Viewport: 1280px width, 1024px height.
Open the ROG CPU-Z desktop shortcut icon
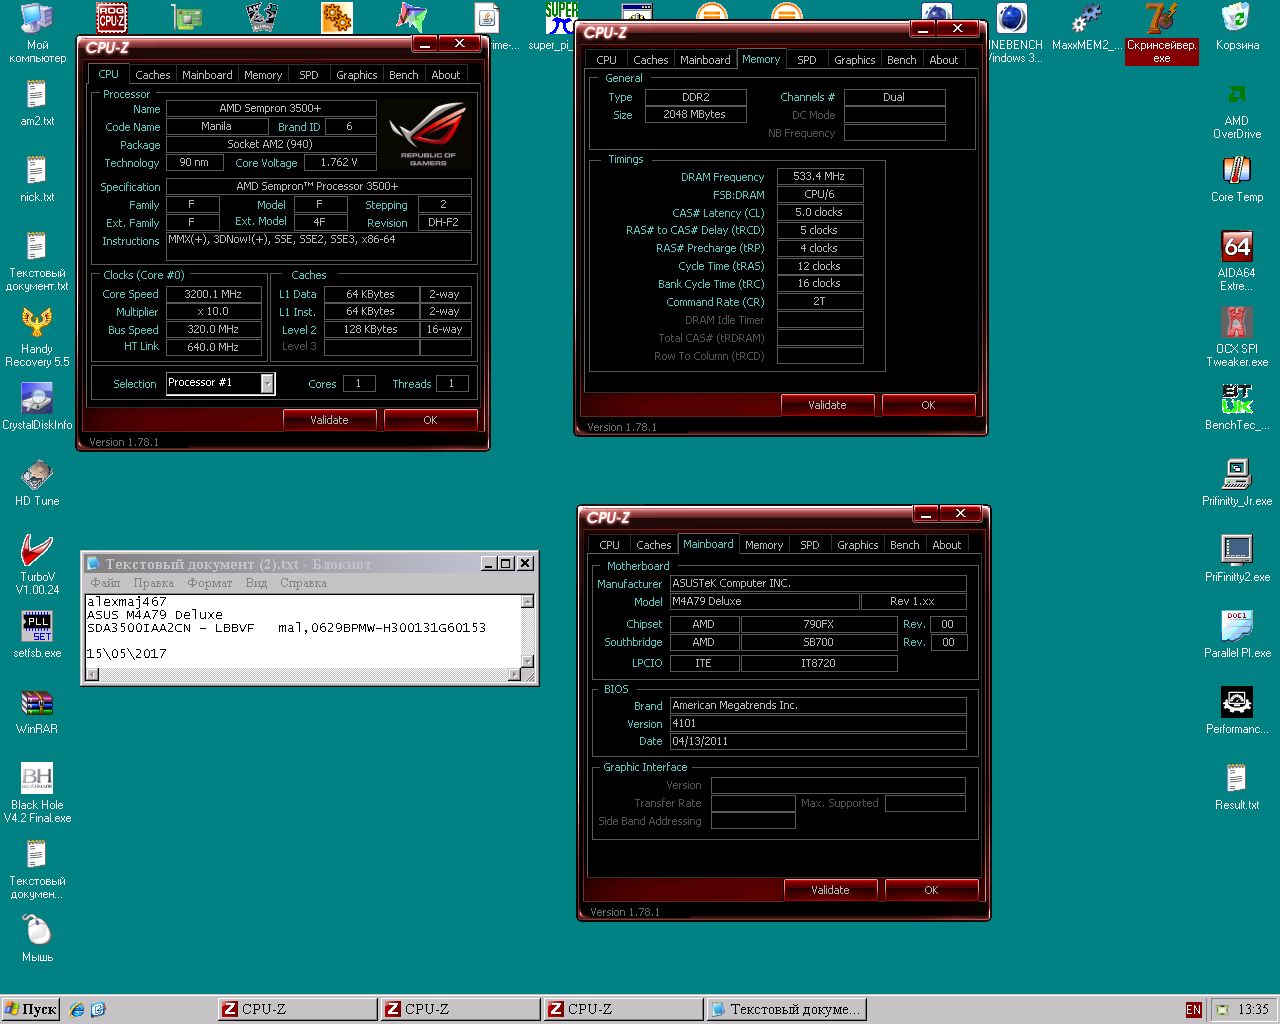111,16
